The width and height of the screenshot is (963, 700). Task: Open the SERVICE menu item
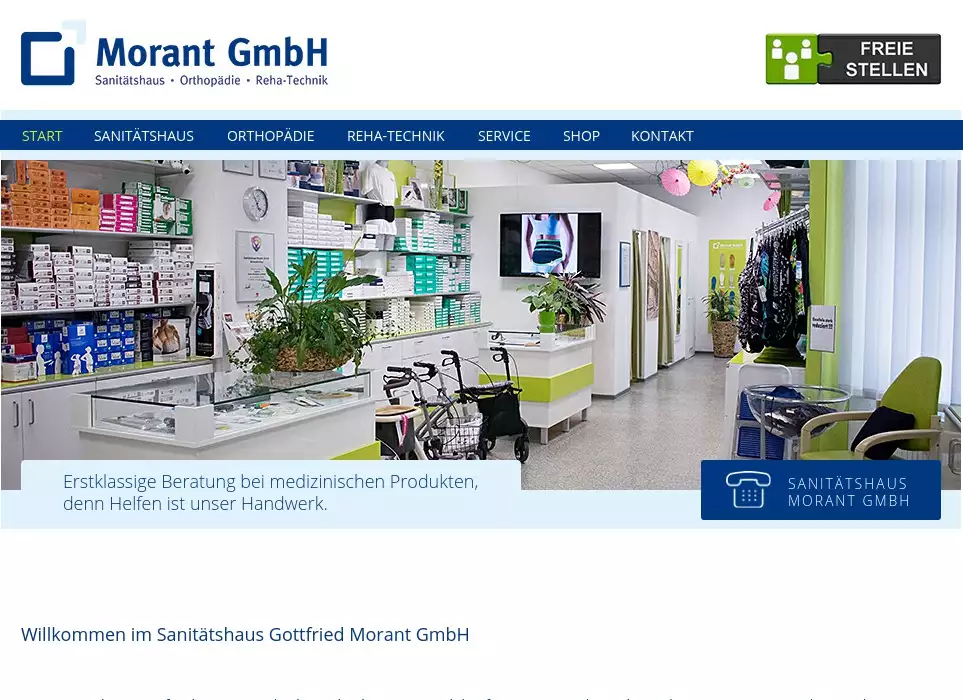point(504,136)
